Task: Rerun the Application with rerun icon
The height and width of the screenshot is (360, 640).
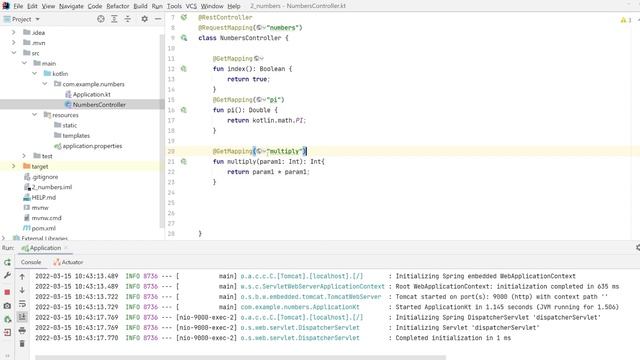Action: [7, 262]
